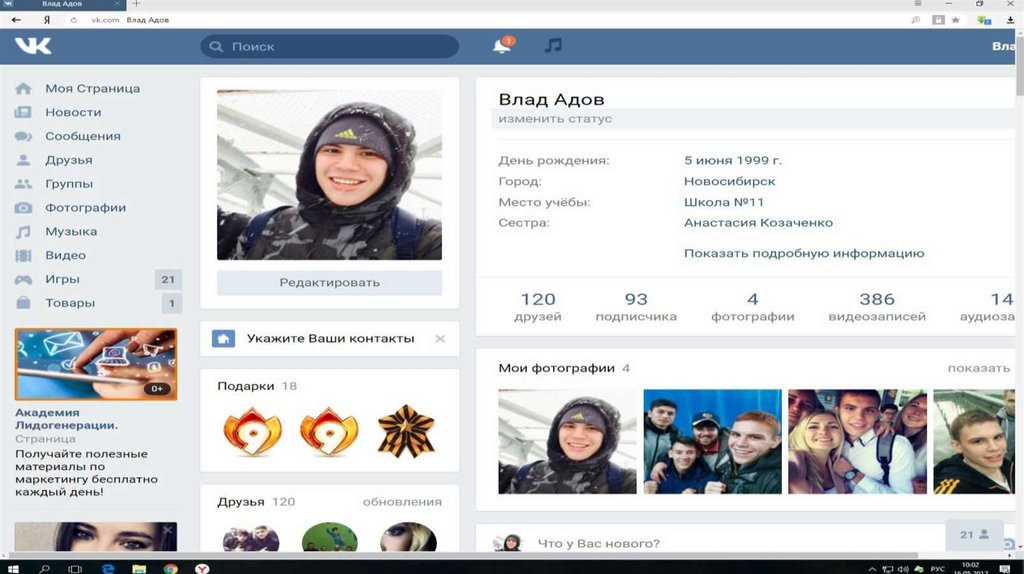Click the VK logo in header
Viewport: 1024px width, 574px height.
point(33,46)
